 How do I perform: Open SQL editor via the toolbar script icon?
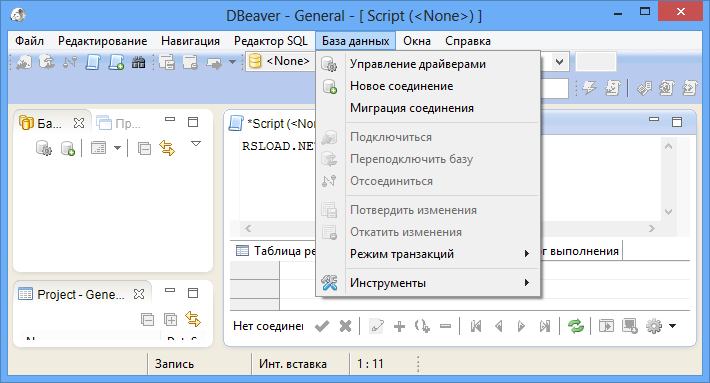tap(93, 62)
